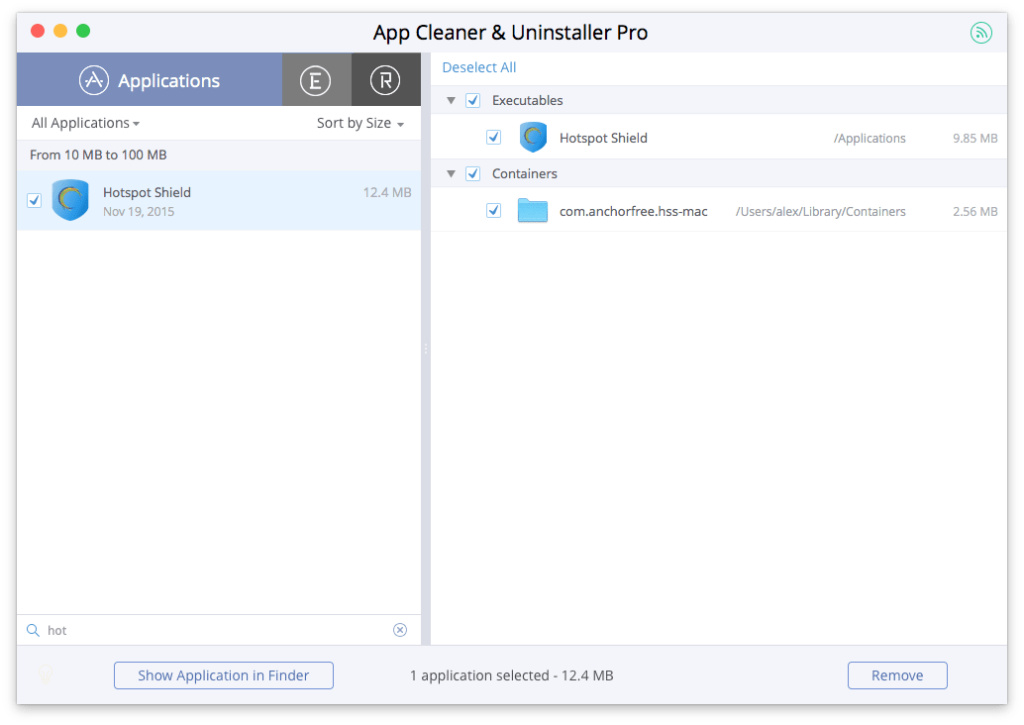Uncheck Hotspot Shield in the applications list
The image size is (1024, 725).
click(35, 201)
